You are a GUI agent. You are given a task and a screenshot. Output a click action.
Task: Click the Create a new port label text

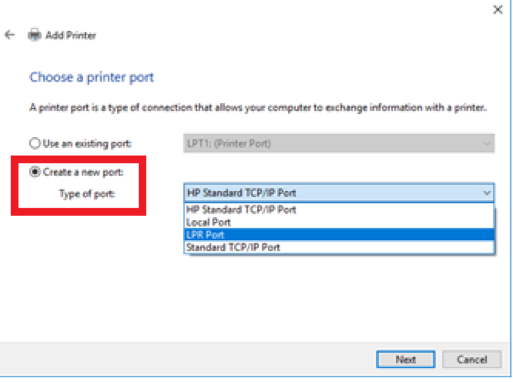pyautogui.click(x=83, y=172)
